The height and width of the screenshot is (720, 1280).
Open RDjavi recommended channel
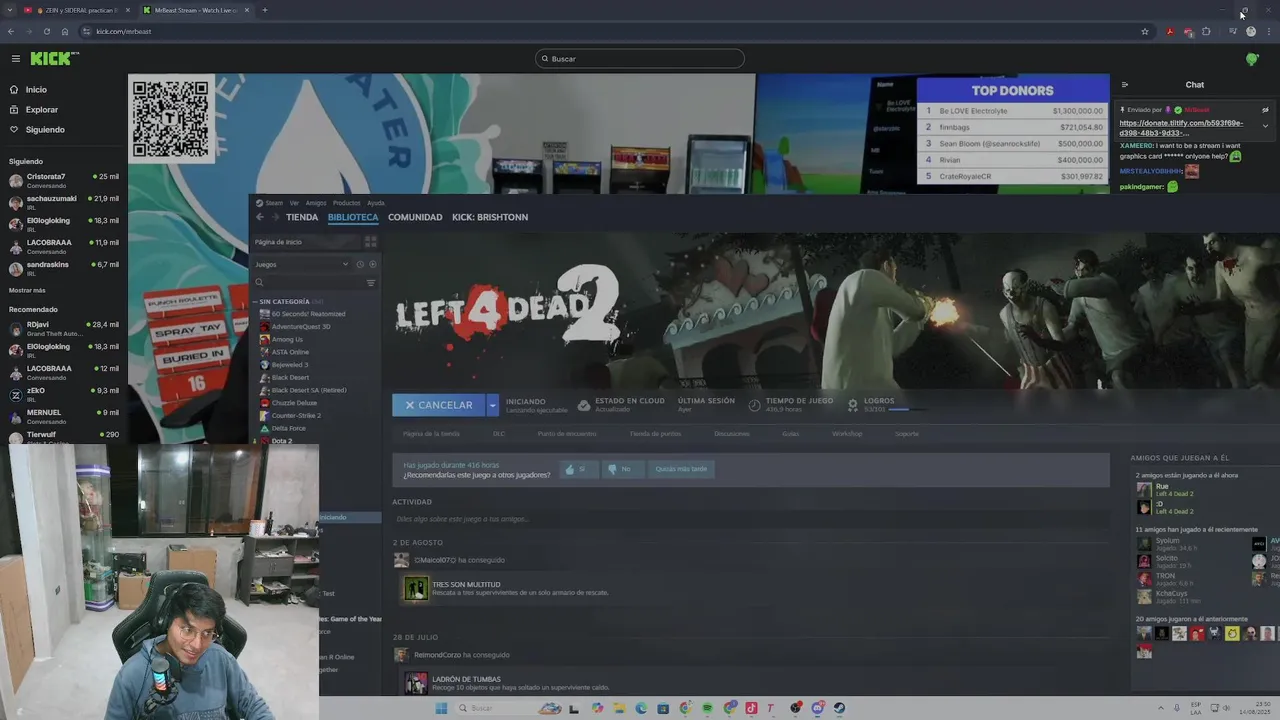64,329
